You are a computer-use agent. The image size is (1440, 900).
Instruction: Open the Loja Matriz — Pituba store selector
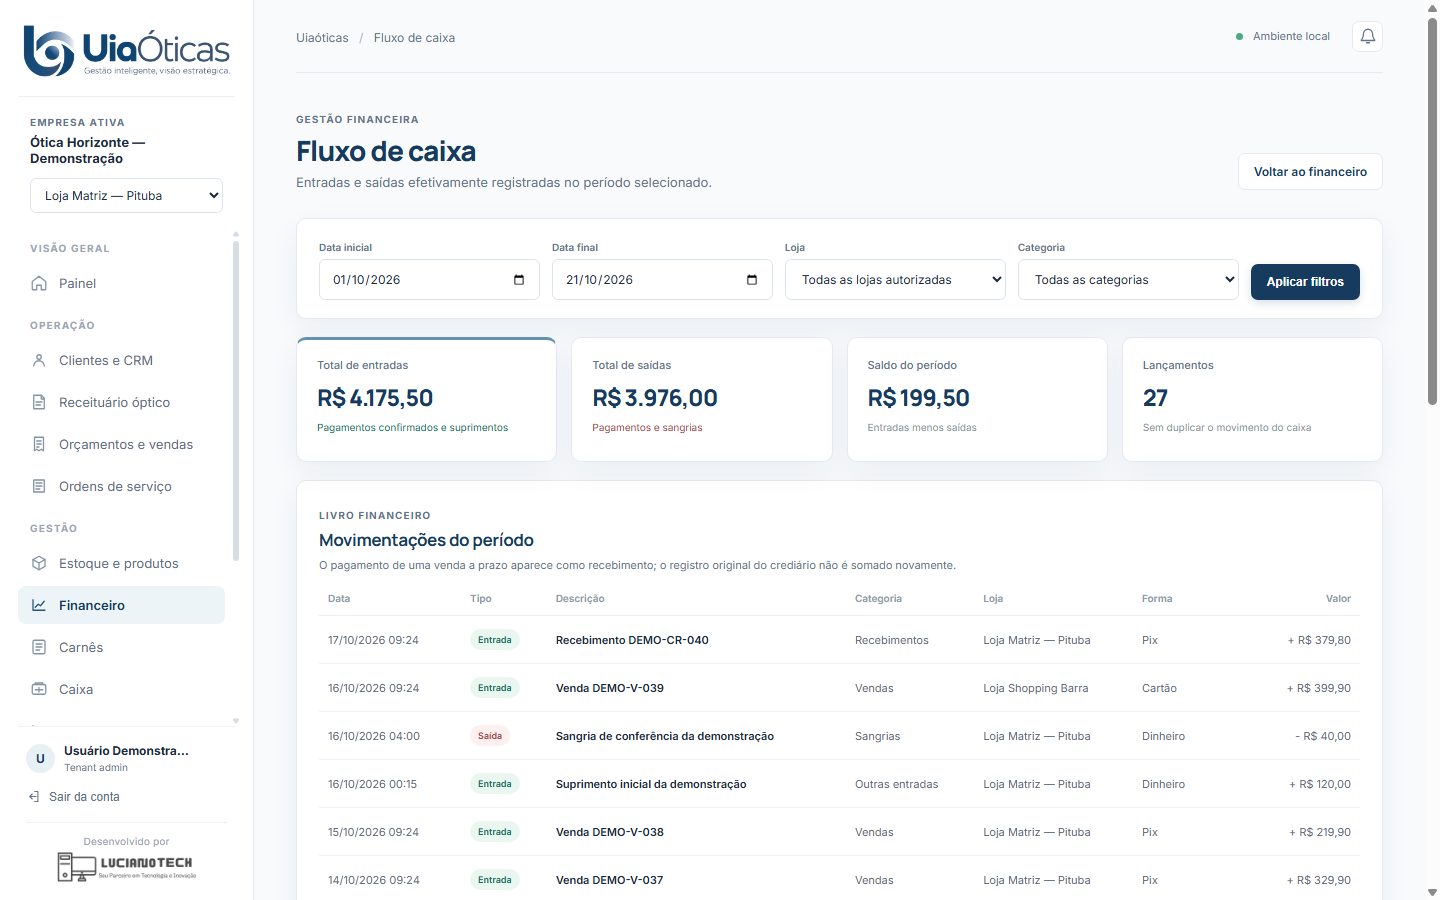pyautogui.click(x=126, y=196)
